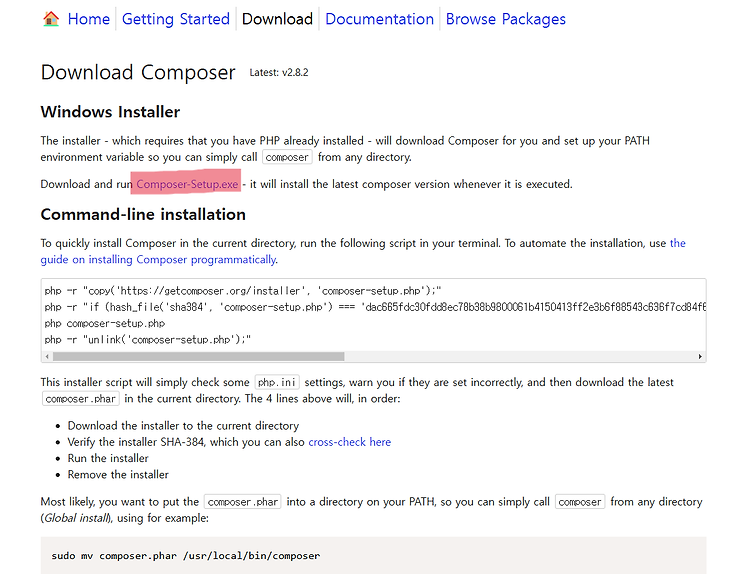Image resolution: width=750 pixels, height=574 pixels.
Task: Click the 'composer.phar' label before 'in the current directory'
Action: pos(80,399)
